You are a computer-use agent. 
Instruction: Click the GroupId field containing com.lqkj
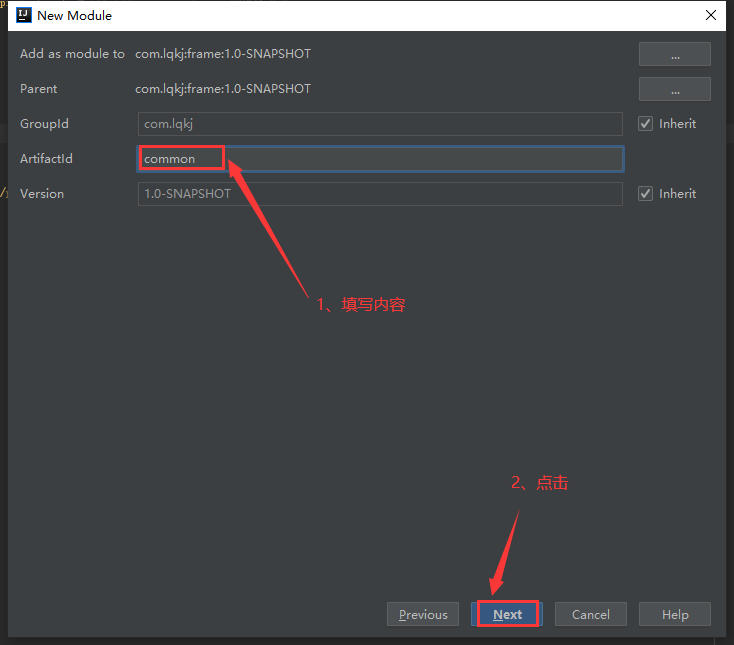[380, 124]
